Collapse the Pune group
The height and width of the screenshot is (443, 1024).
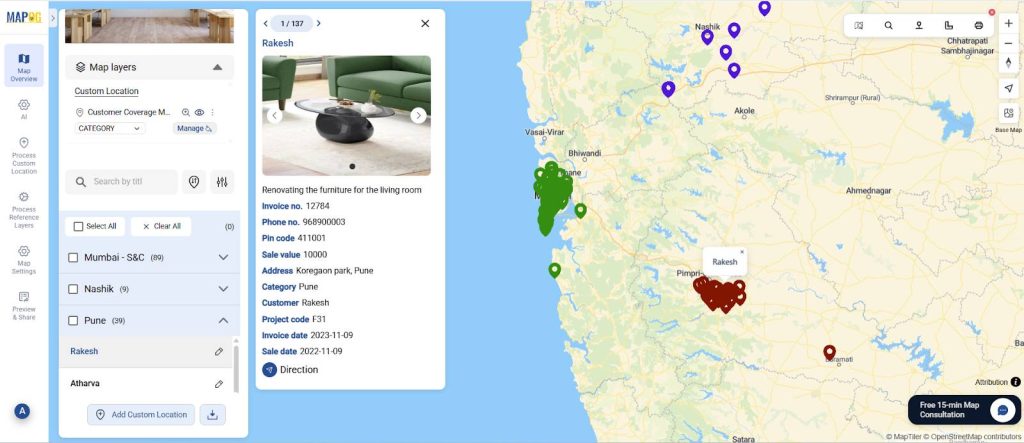223,321
